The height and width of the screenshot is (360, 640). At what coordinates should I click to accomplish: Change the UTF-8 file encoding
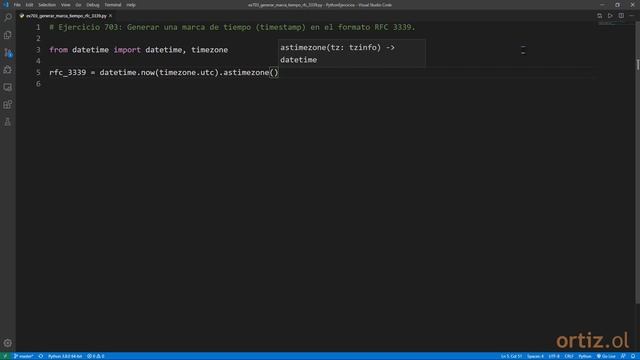click(x=554, y=356)
